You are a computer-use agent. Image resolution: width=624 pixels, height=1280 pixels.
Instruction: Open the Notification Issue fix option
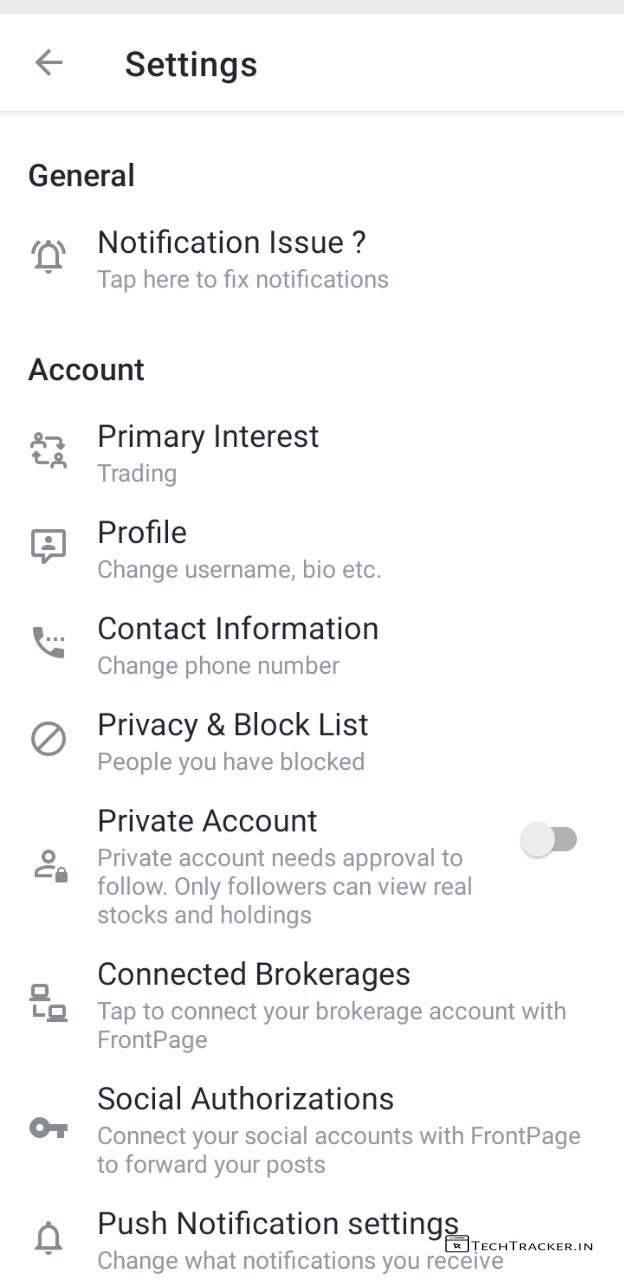pyautogui.click(x=232, y=242)
